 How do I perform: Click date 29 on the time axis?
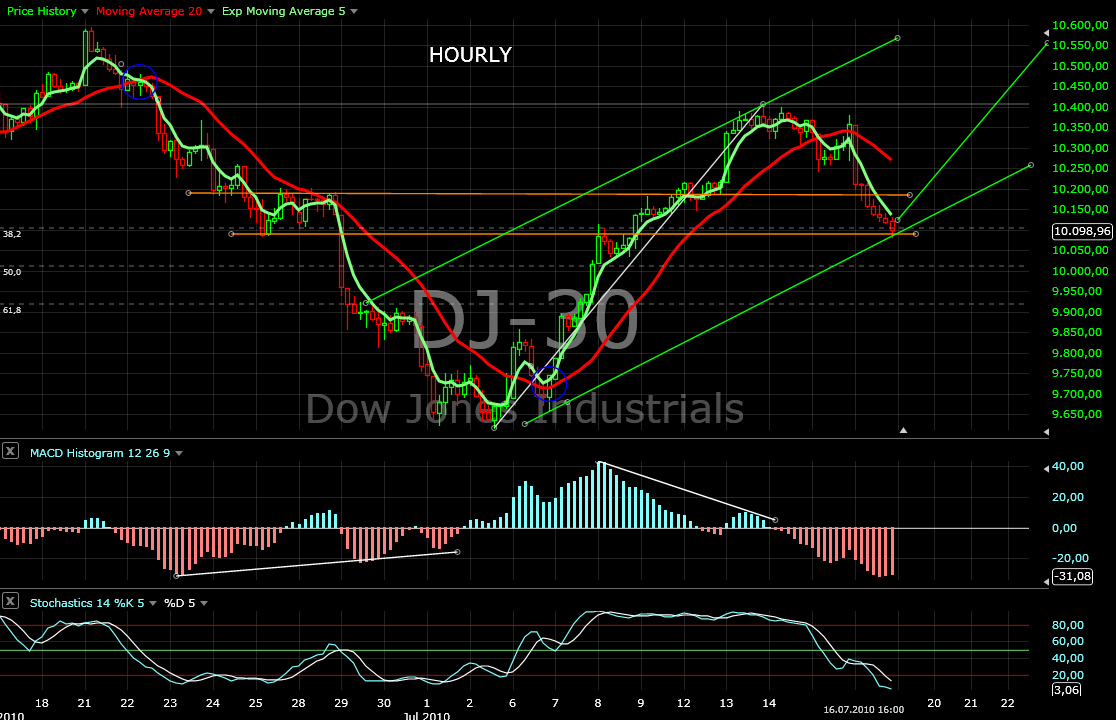tap(341, 703)
